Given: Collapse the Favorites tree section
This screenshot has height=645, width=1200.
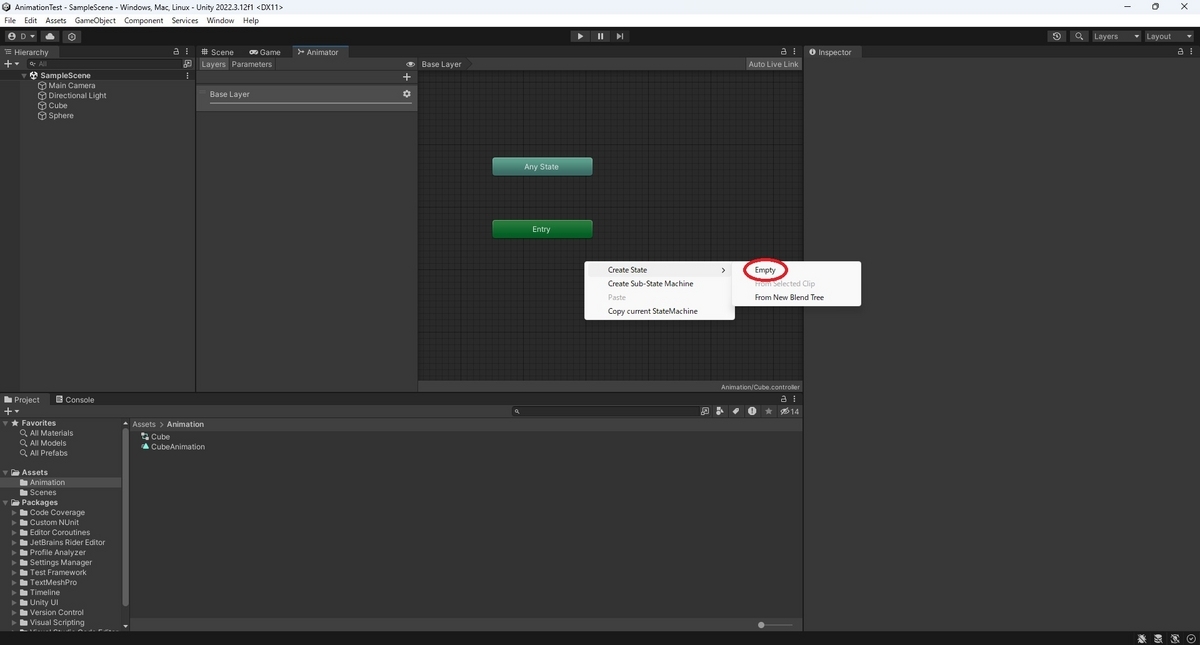Looking at the screenshot, I should point(5,423).
